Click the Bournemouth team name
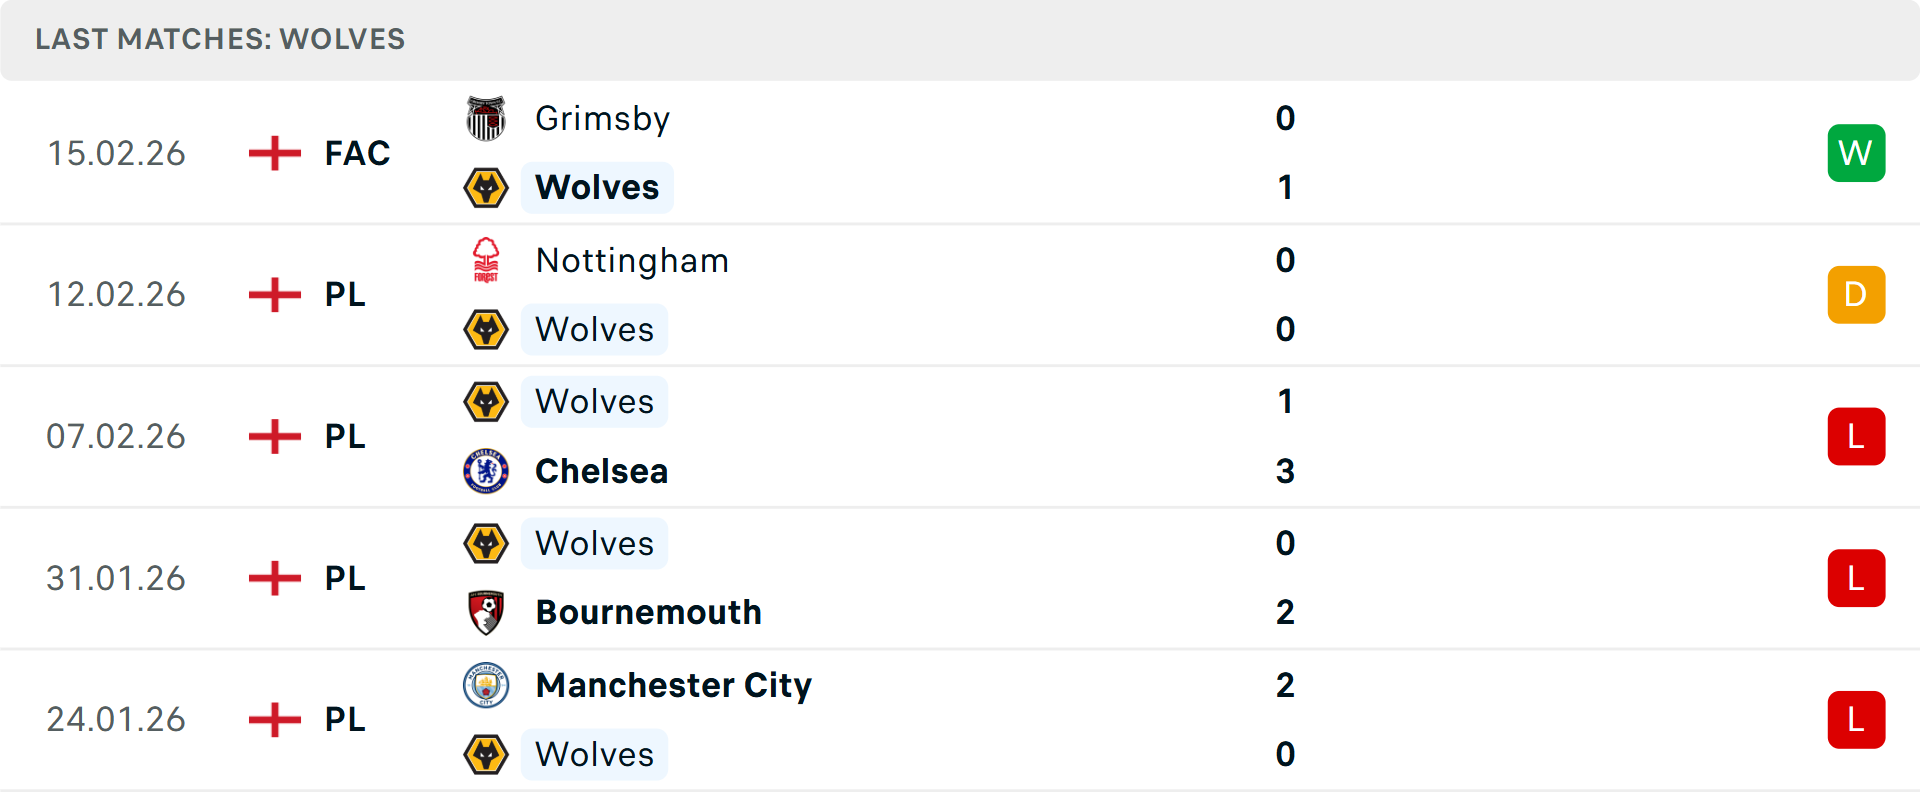 [648, 613]
